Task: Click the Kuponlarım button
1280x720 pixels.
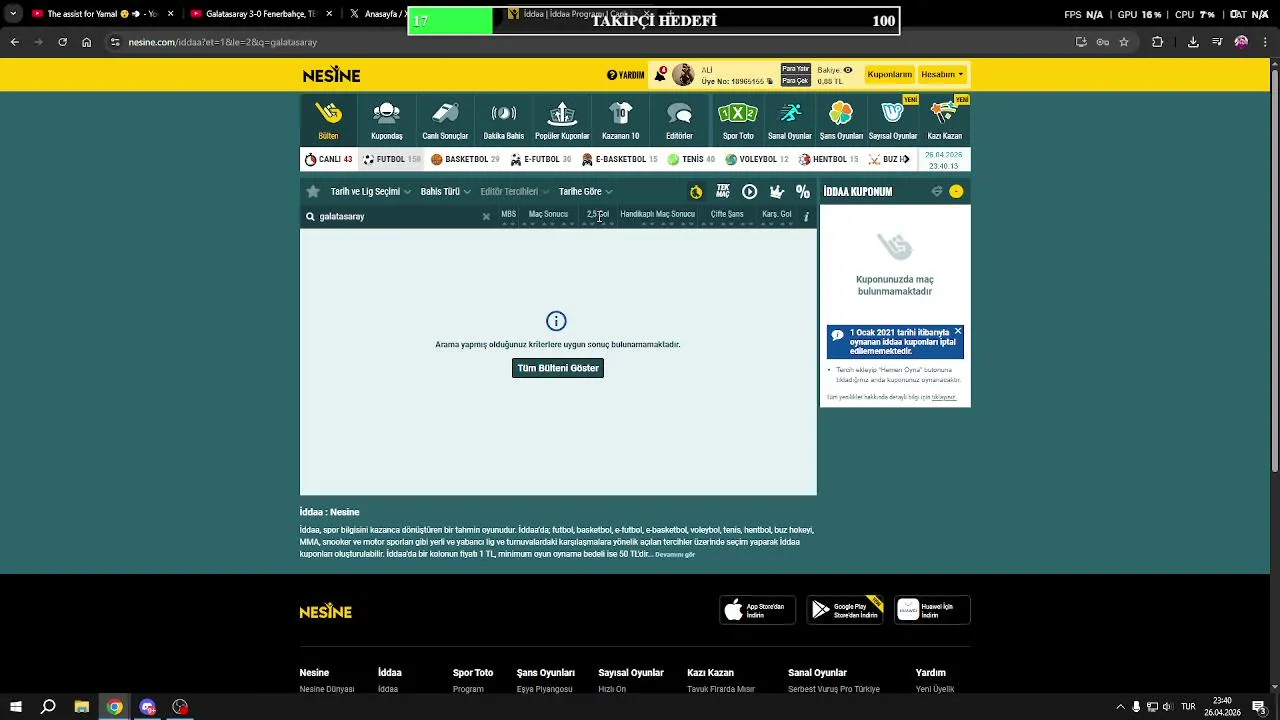Action: 890,74
